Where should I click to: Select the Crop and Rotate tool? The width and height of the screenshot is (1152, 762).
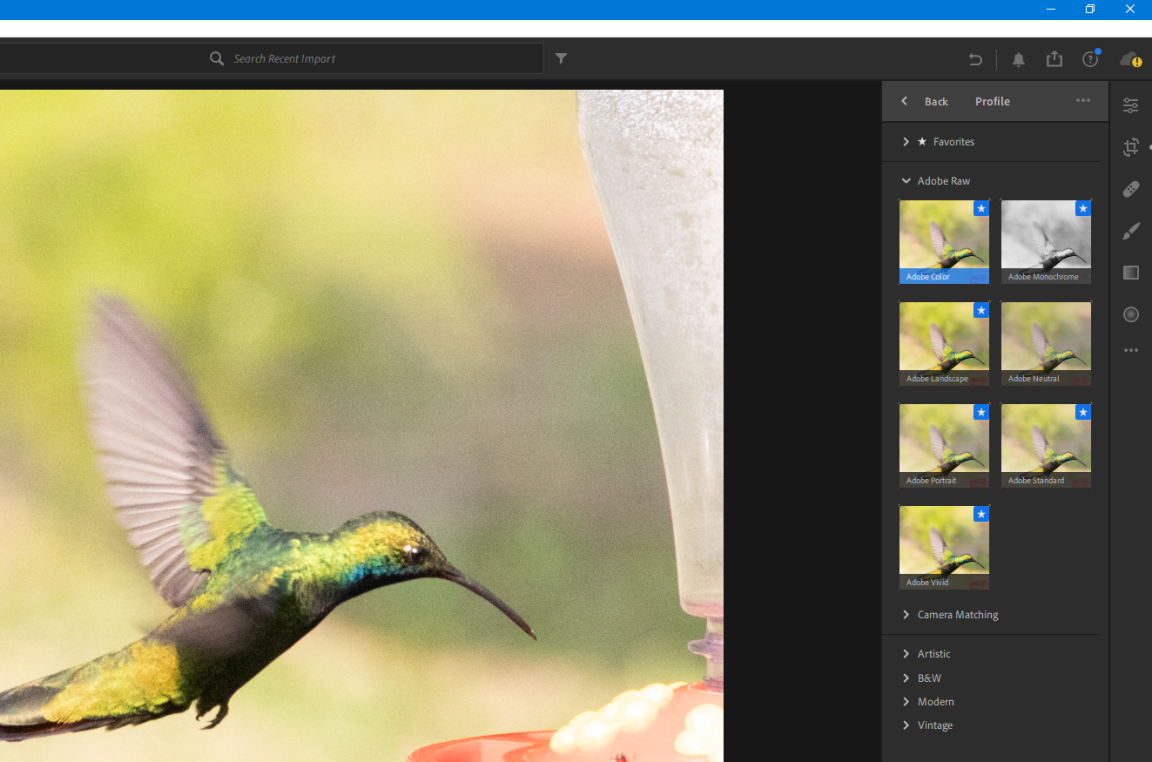point(1130,147)
